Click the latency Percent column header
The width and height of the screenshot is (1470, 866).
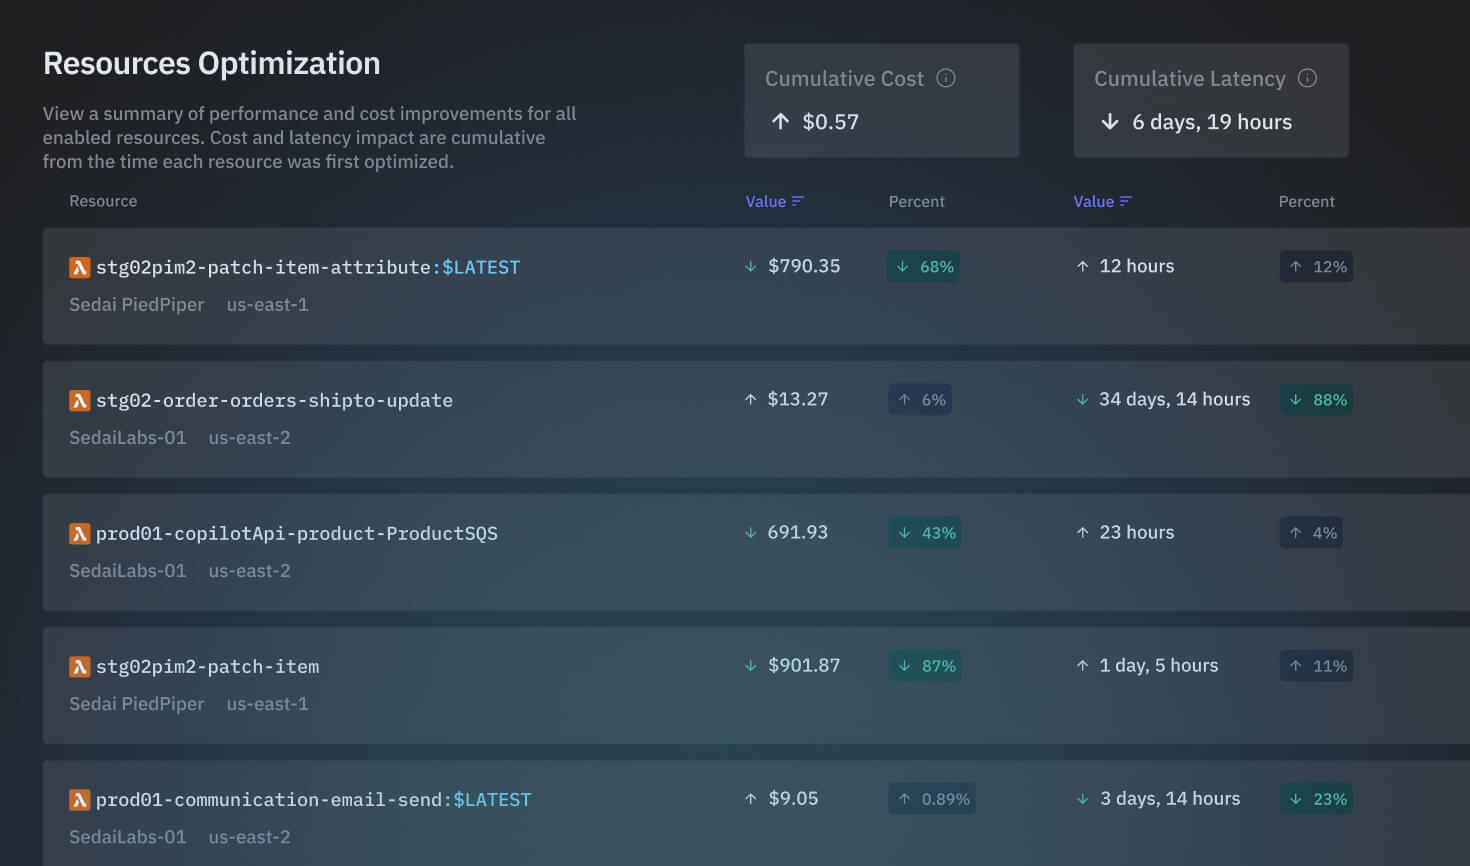point(1306,201)
